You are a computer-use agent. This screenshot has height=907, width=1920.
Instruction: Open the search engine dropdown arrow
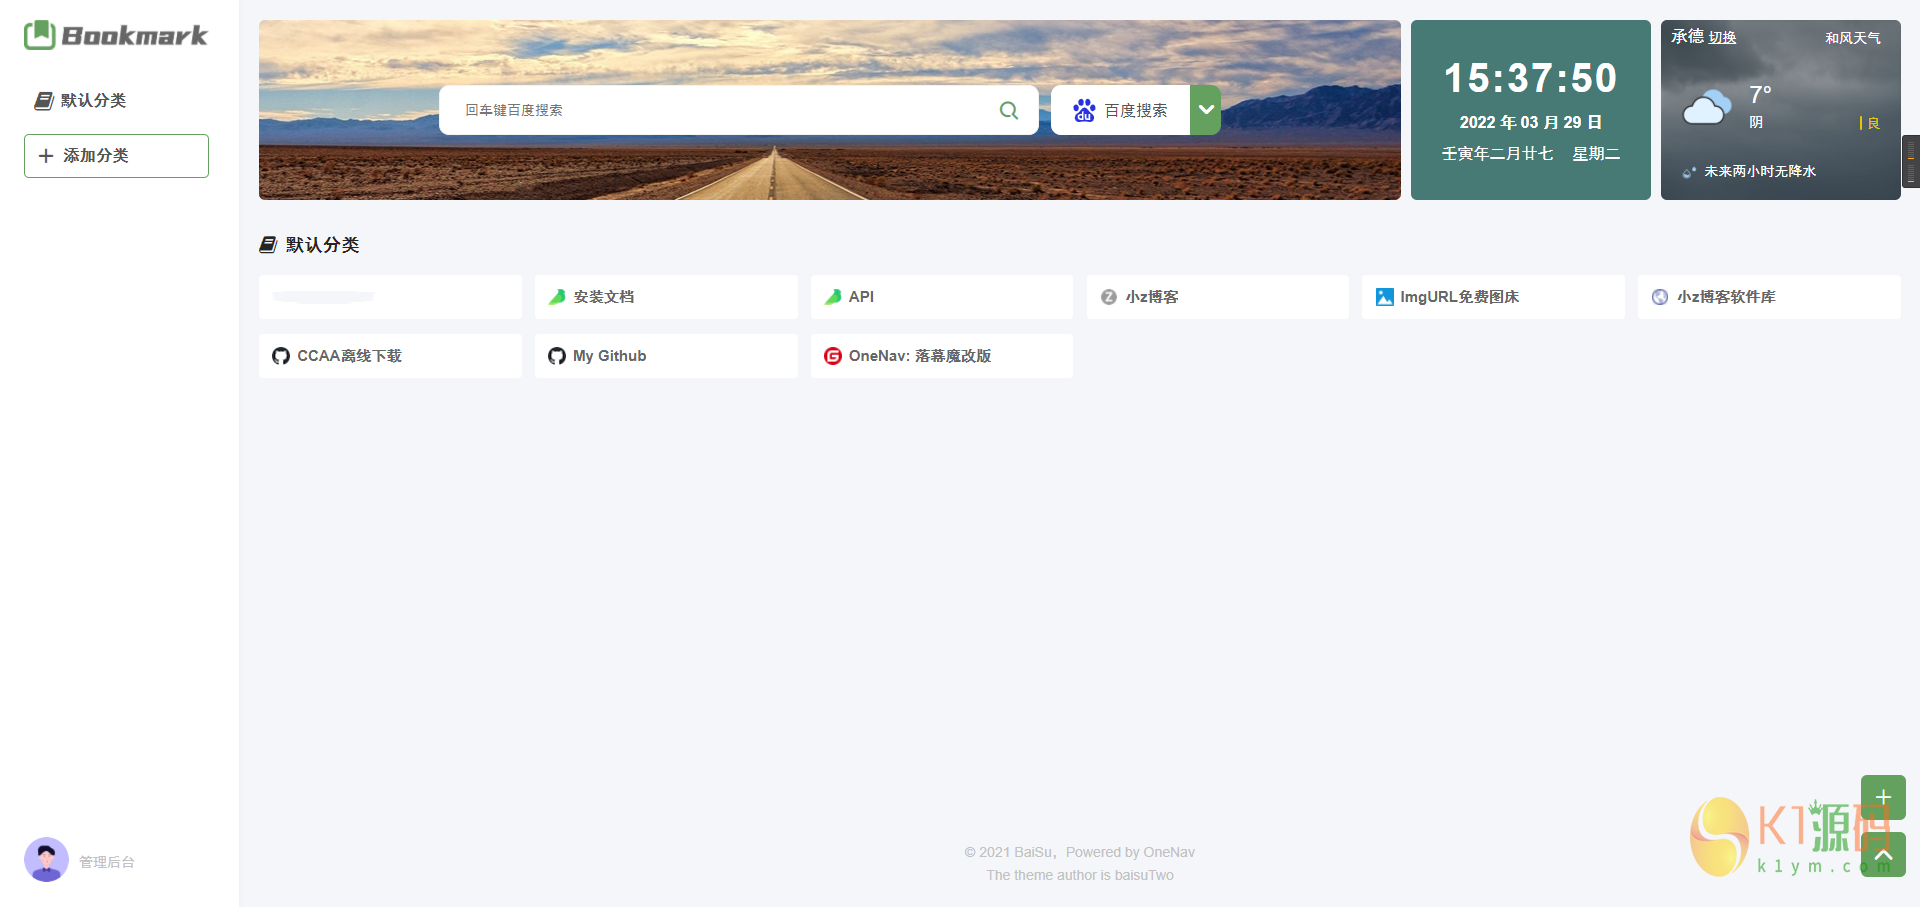1206,110
